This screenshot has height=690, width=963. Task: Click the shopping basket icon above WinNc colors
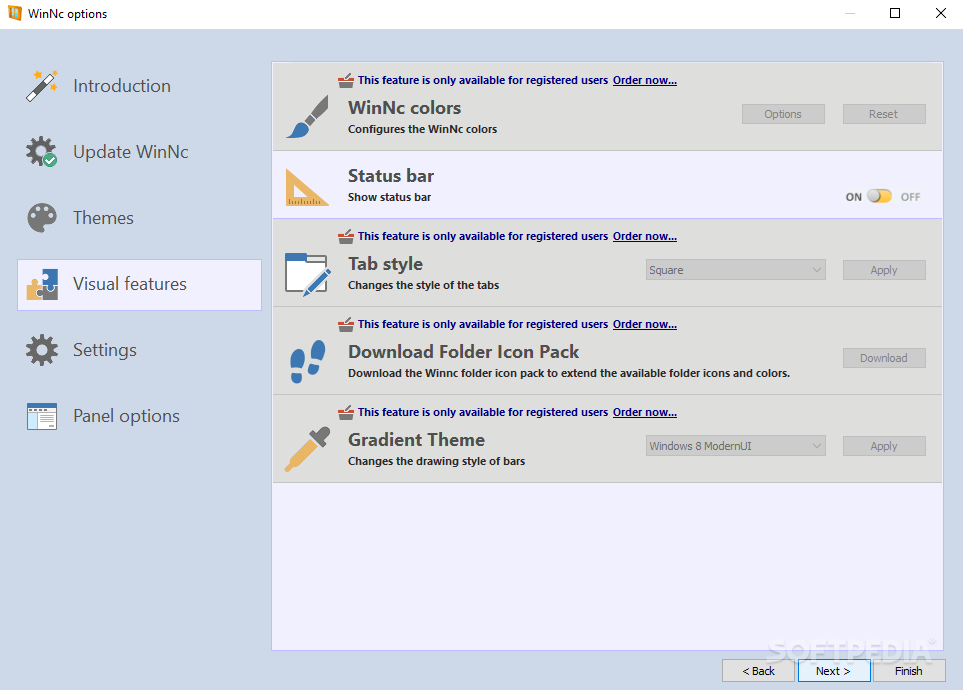346,80
